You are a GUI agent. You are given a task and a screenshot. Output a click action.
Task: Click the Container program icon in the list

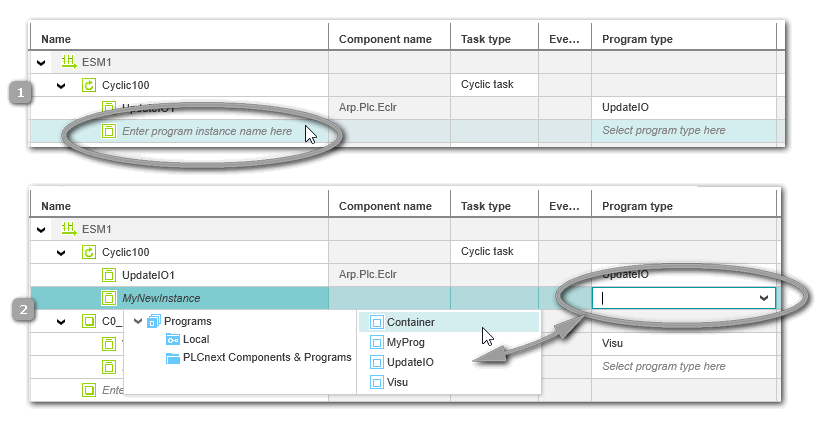(376, 322)
